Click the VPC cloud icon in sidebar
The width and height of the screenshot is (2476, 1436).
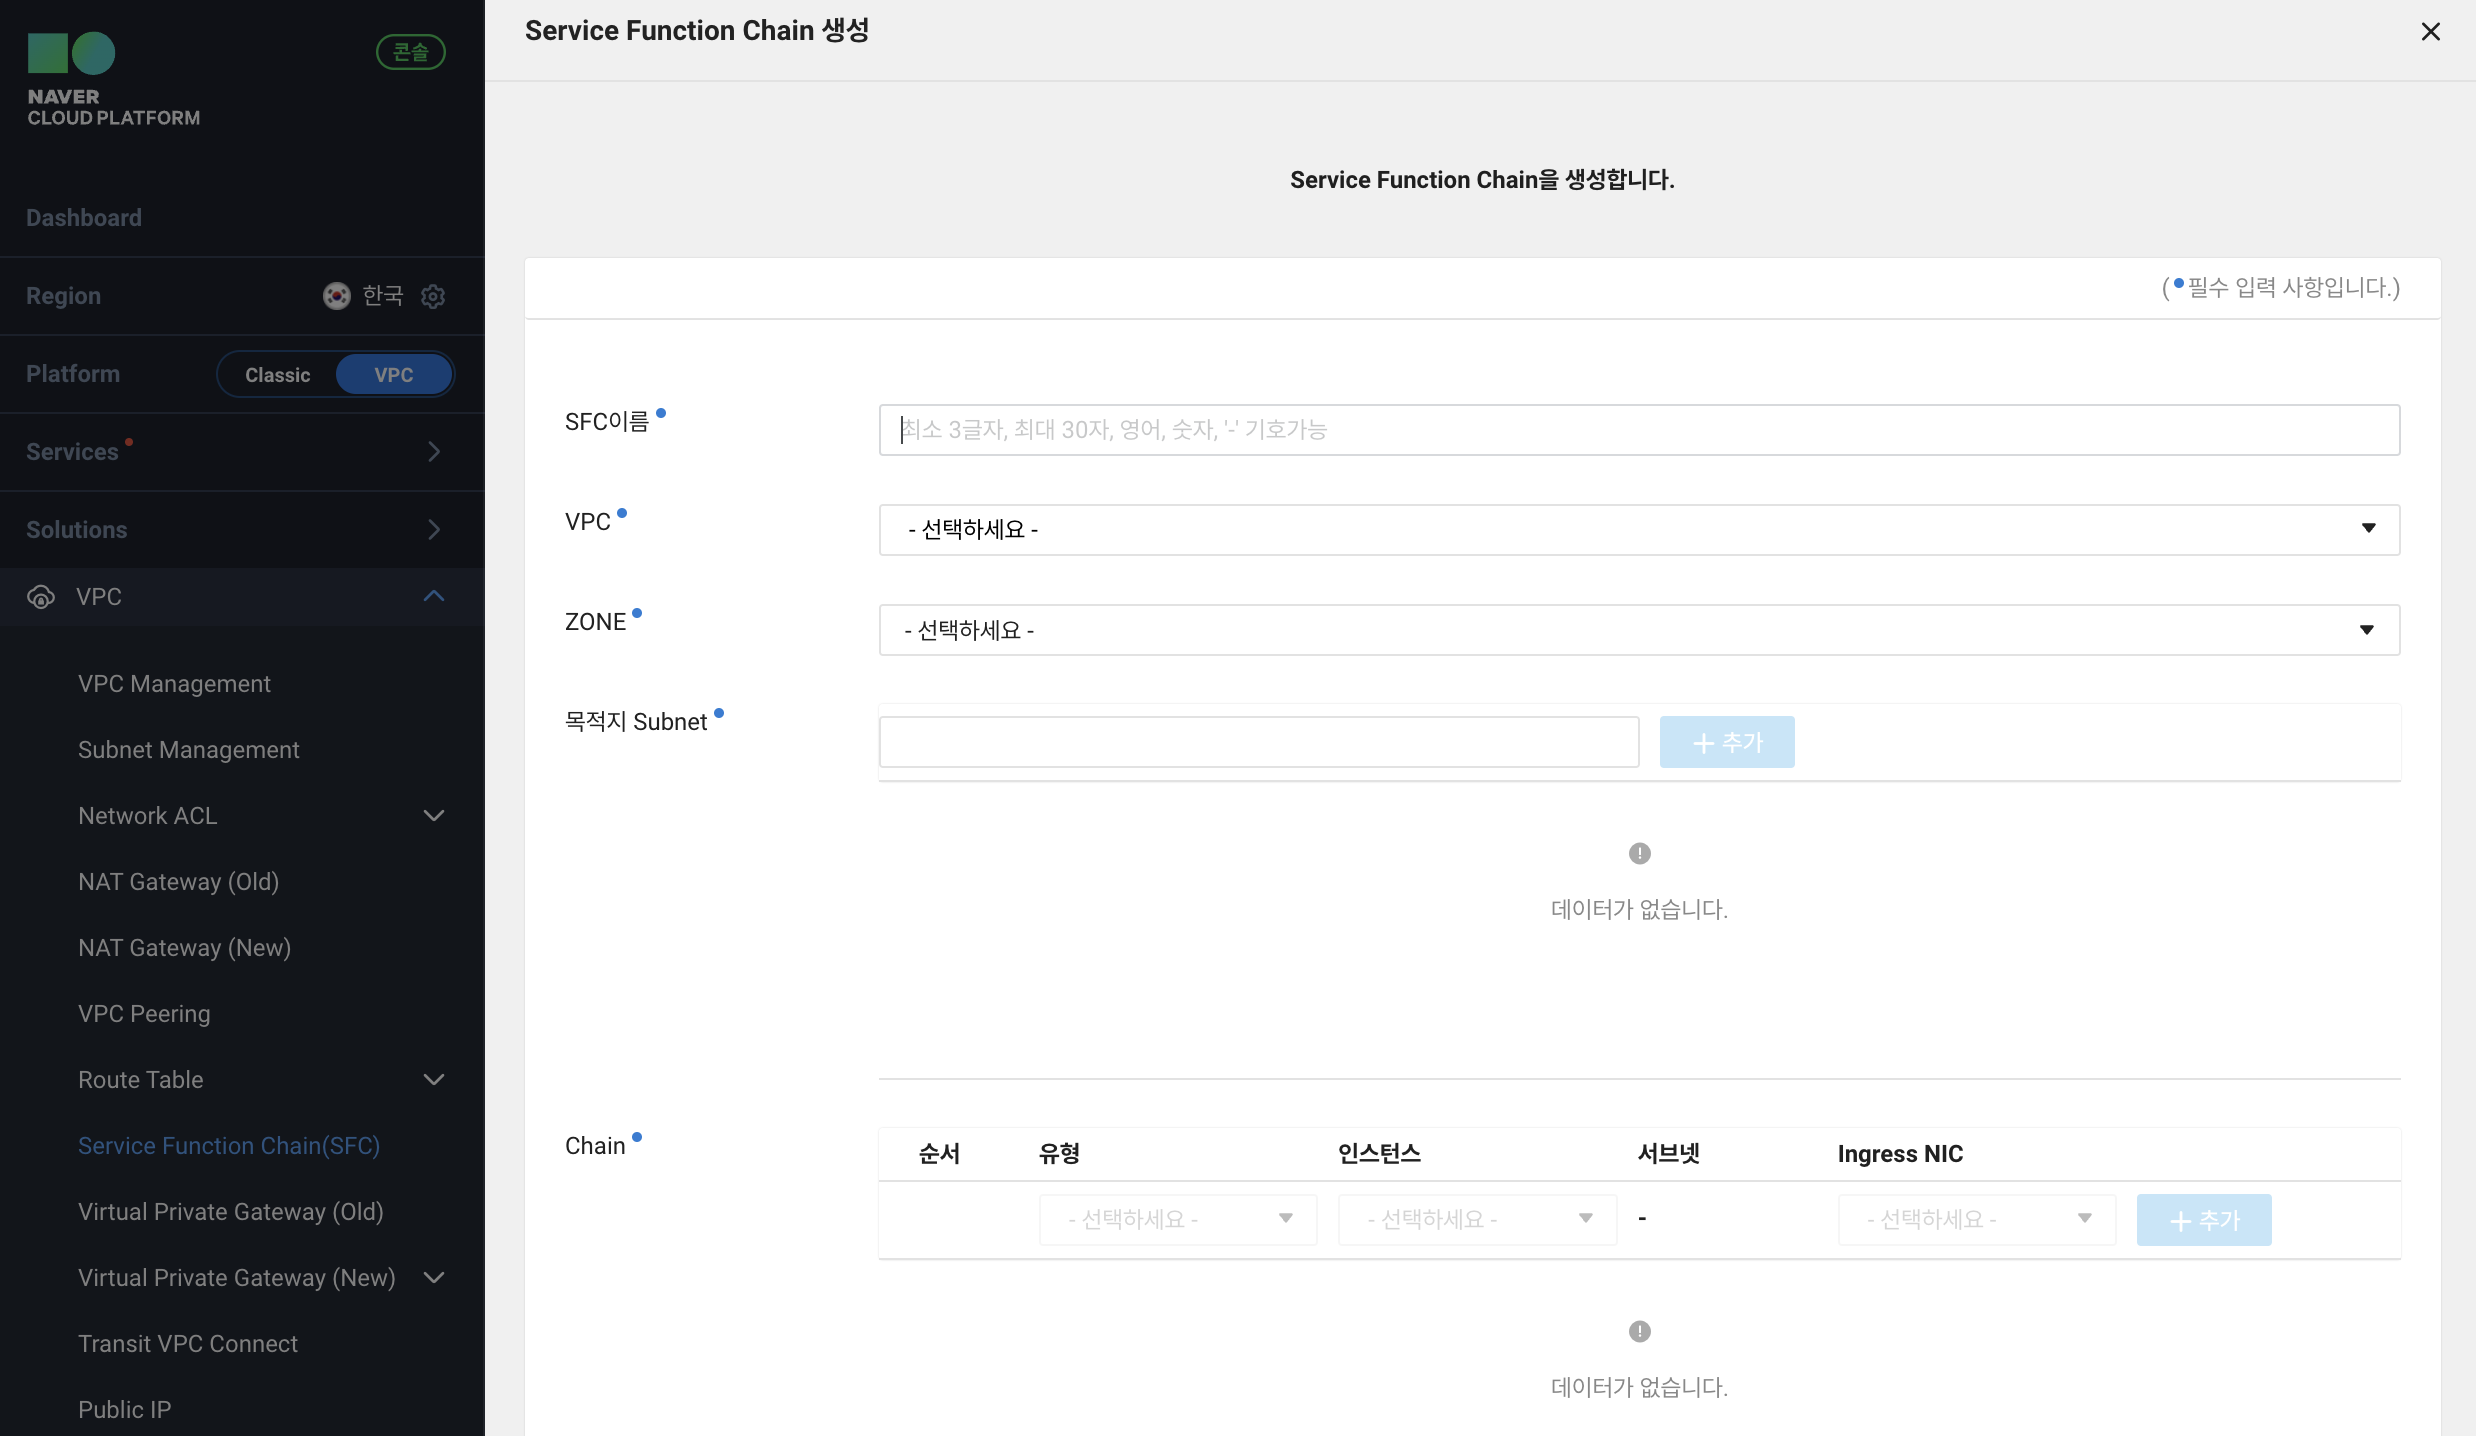(41, 597)
